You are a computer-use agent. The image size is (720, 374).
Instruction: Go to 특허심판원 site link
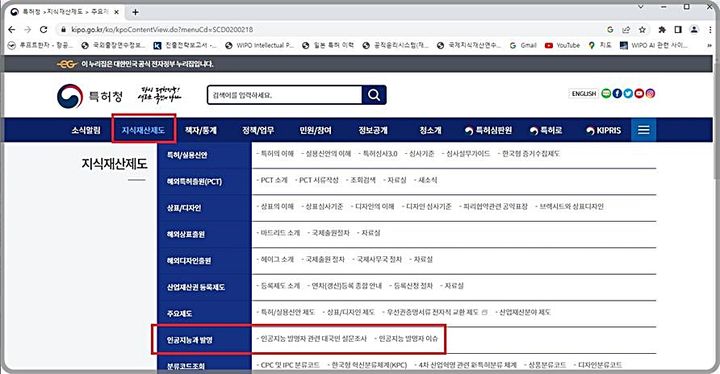[x=488, y=130]
